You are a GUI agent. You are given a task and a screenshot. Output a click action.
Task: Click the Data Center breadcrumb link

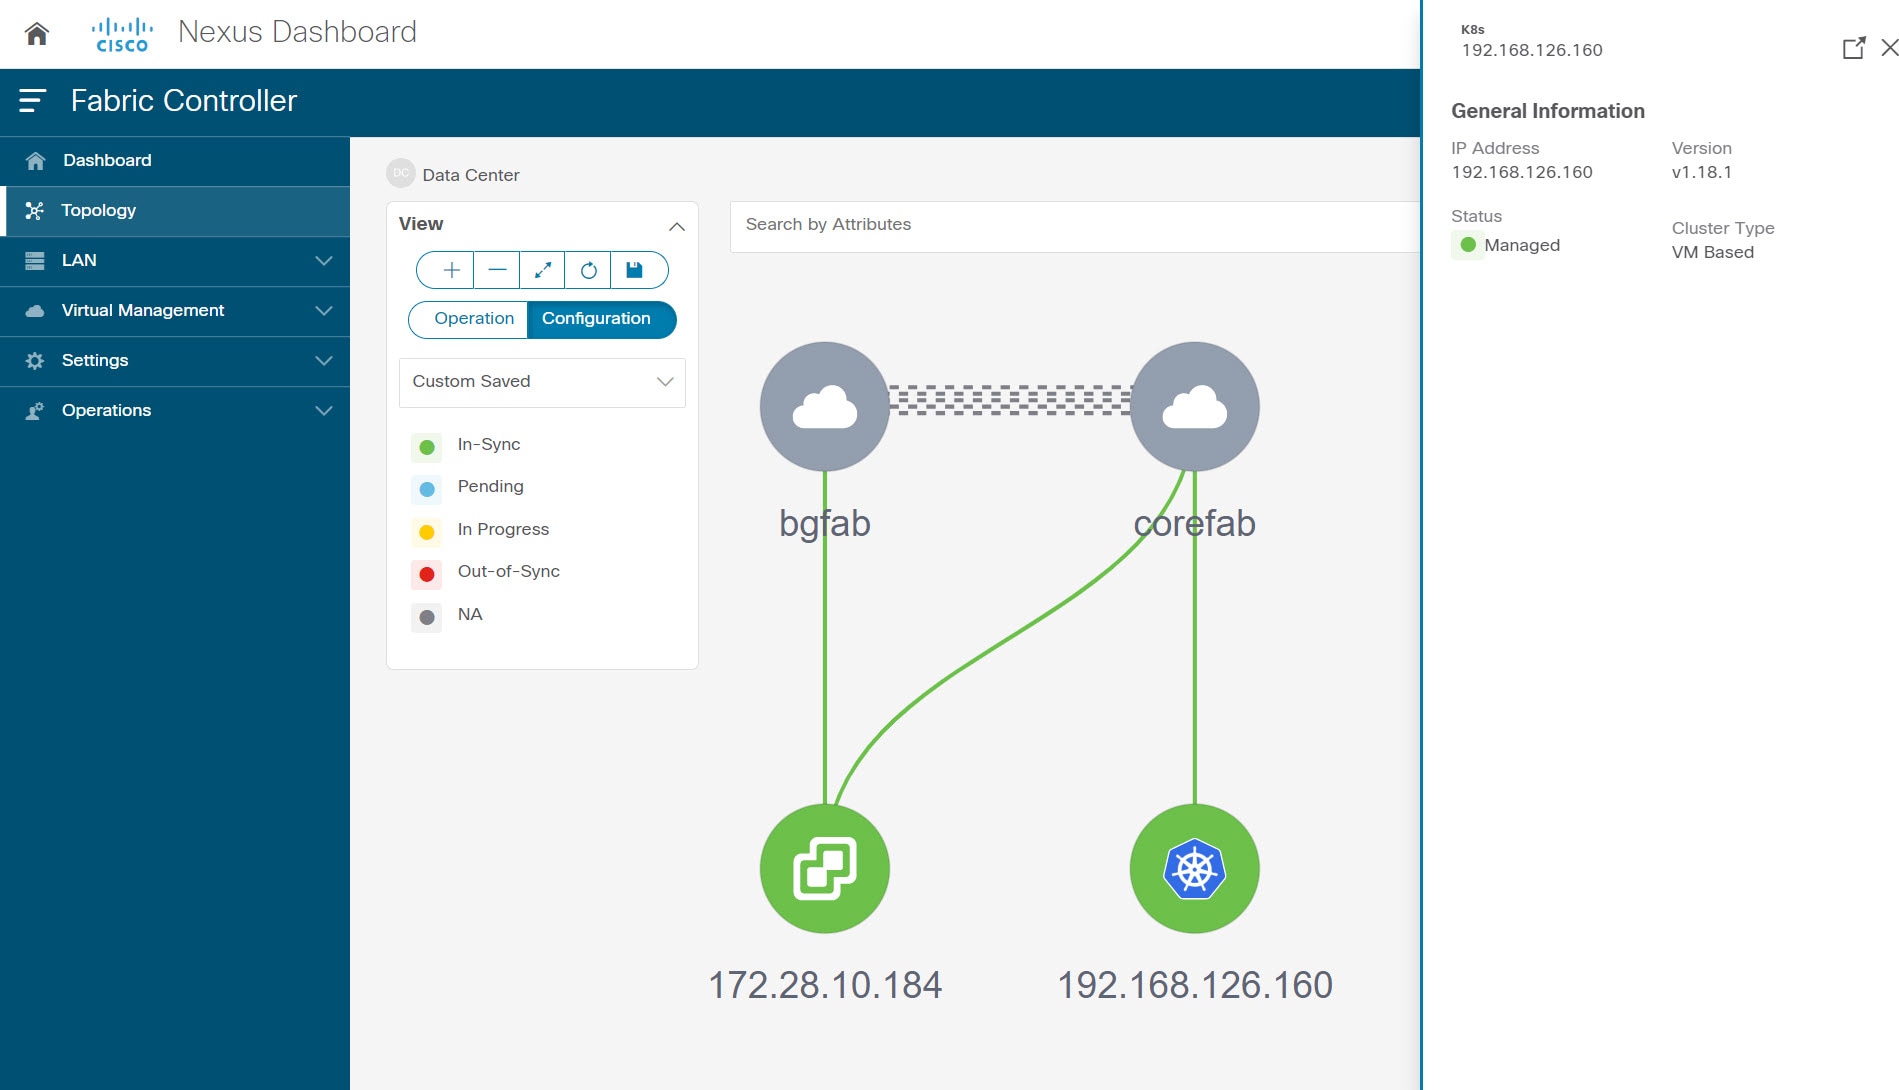471,175
